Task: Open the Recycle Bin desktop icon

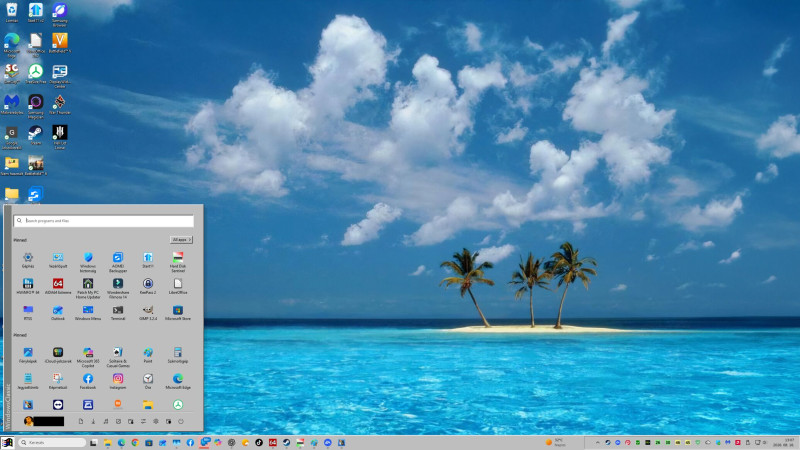Action: tap(11, 12)
